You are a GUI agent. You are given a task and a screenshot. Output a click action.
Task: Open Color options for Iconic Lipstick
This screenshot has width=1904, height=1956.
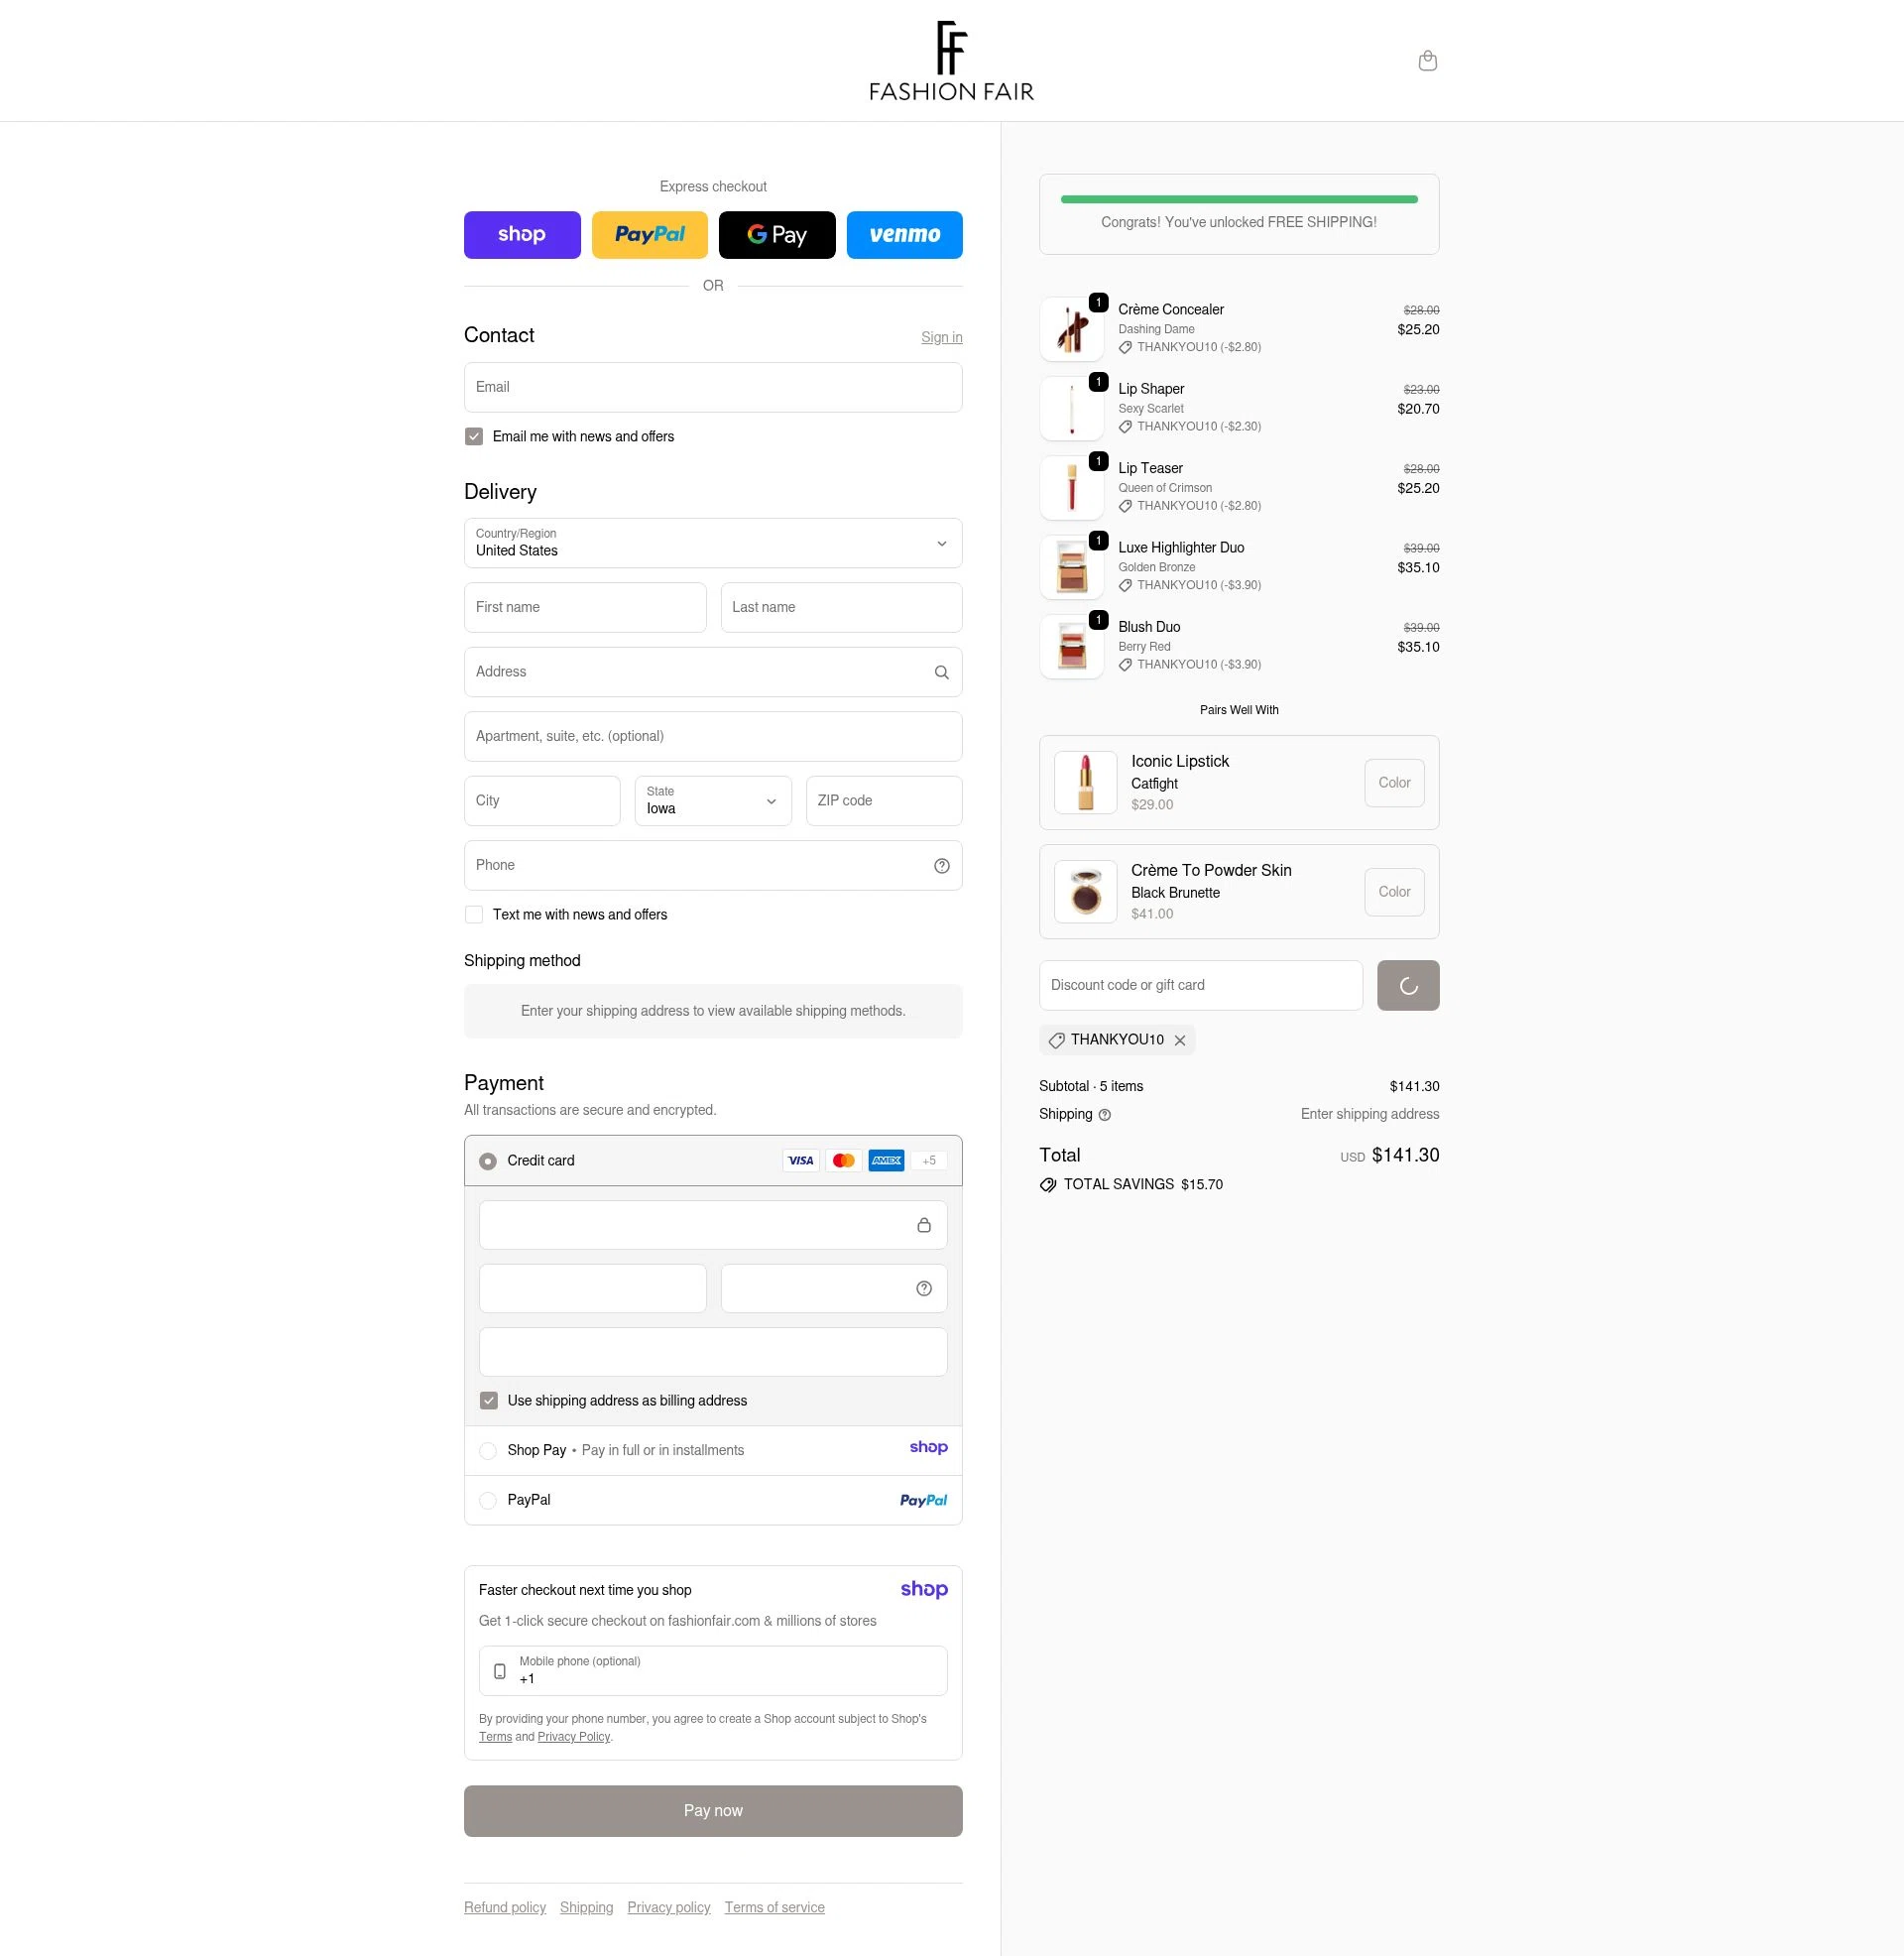1393,782
